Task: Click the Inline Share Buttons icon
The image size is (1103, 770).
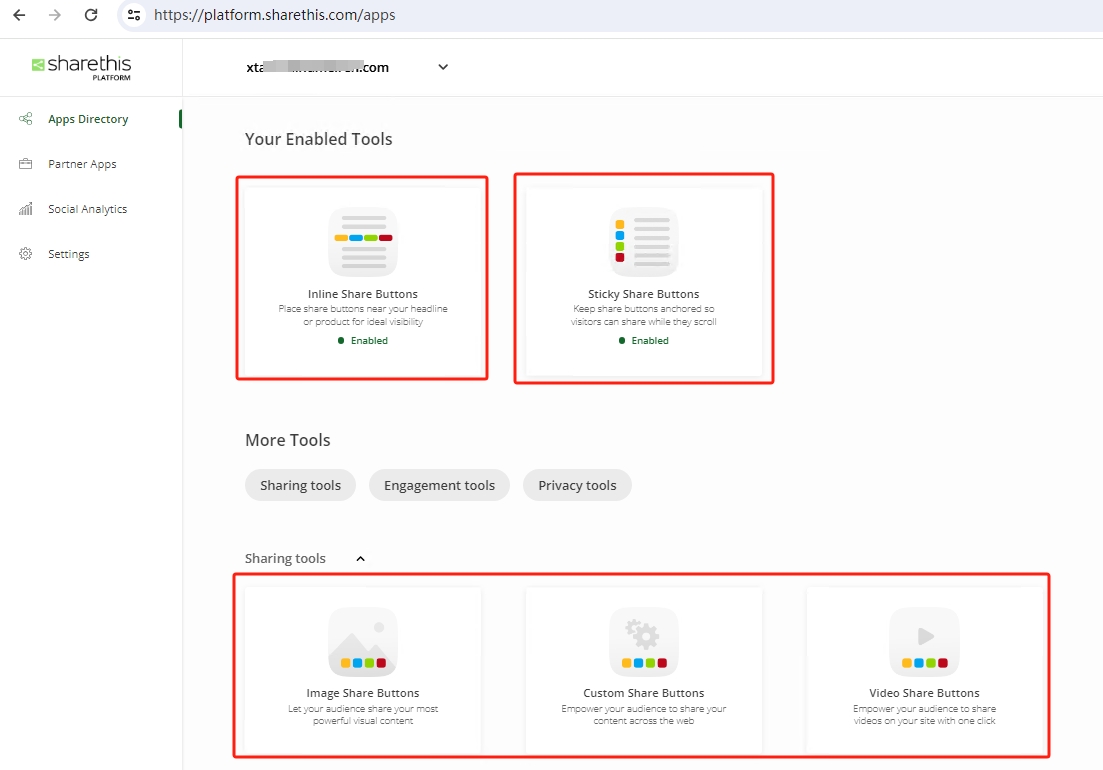Action: point(363,242)
